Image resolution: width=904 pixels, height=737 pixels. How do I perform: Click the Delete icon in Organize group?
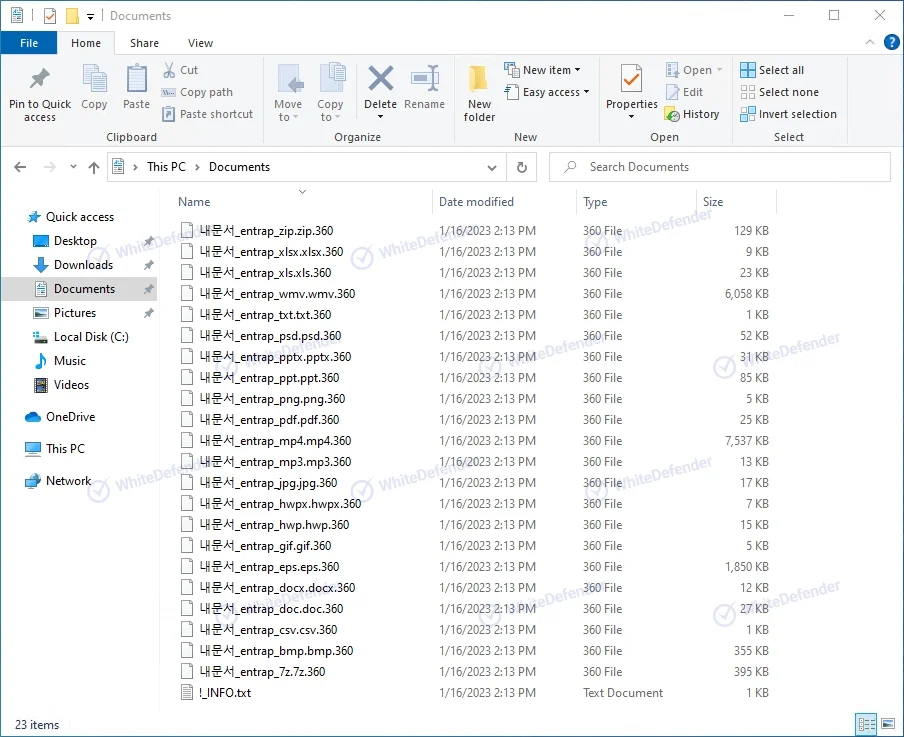tap(380, 80)
